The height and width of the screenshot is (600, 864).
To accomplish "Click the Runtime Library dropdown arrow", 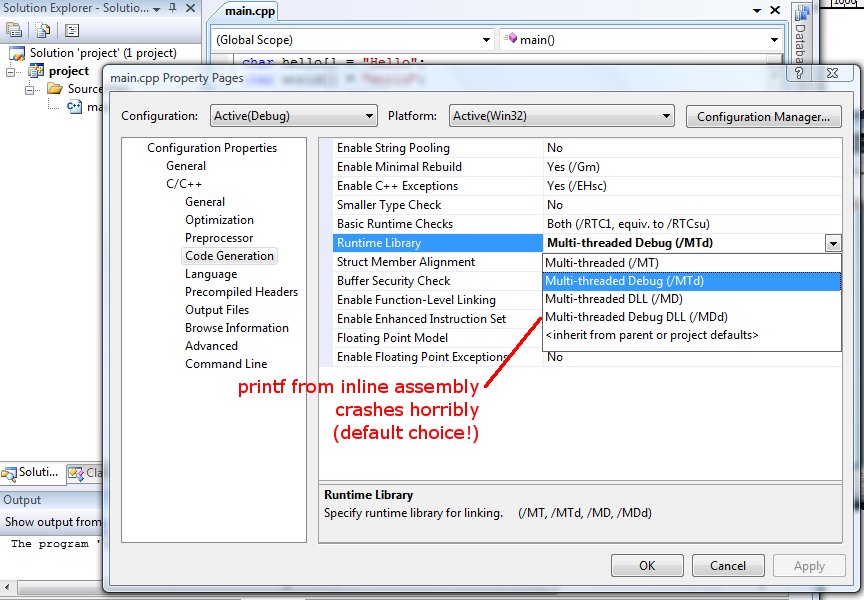I will [x=833, y=243].
